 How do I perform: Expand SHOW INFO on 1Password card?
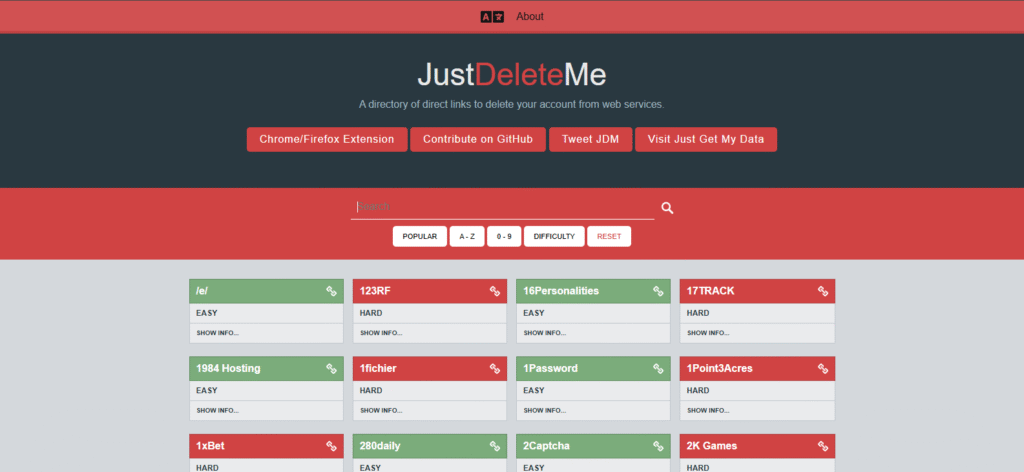[x=545, y=411]
